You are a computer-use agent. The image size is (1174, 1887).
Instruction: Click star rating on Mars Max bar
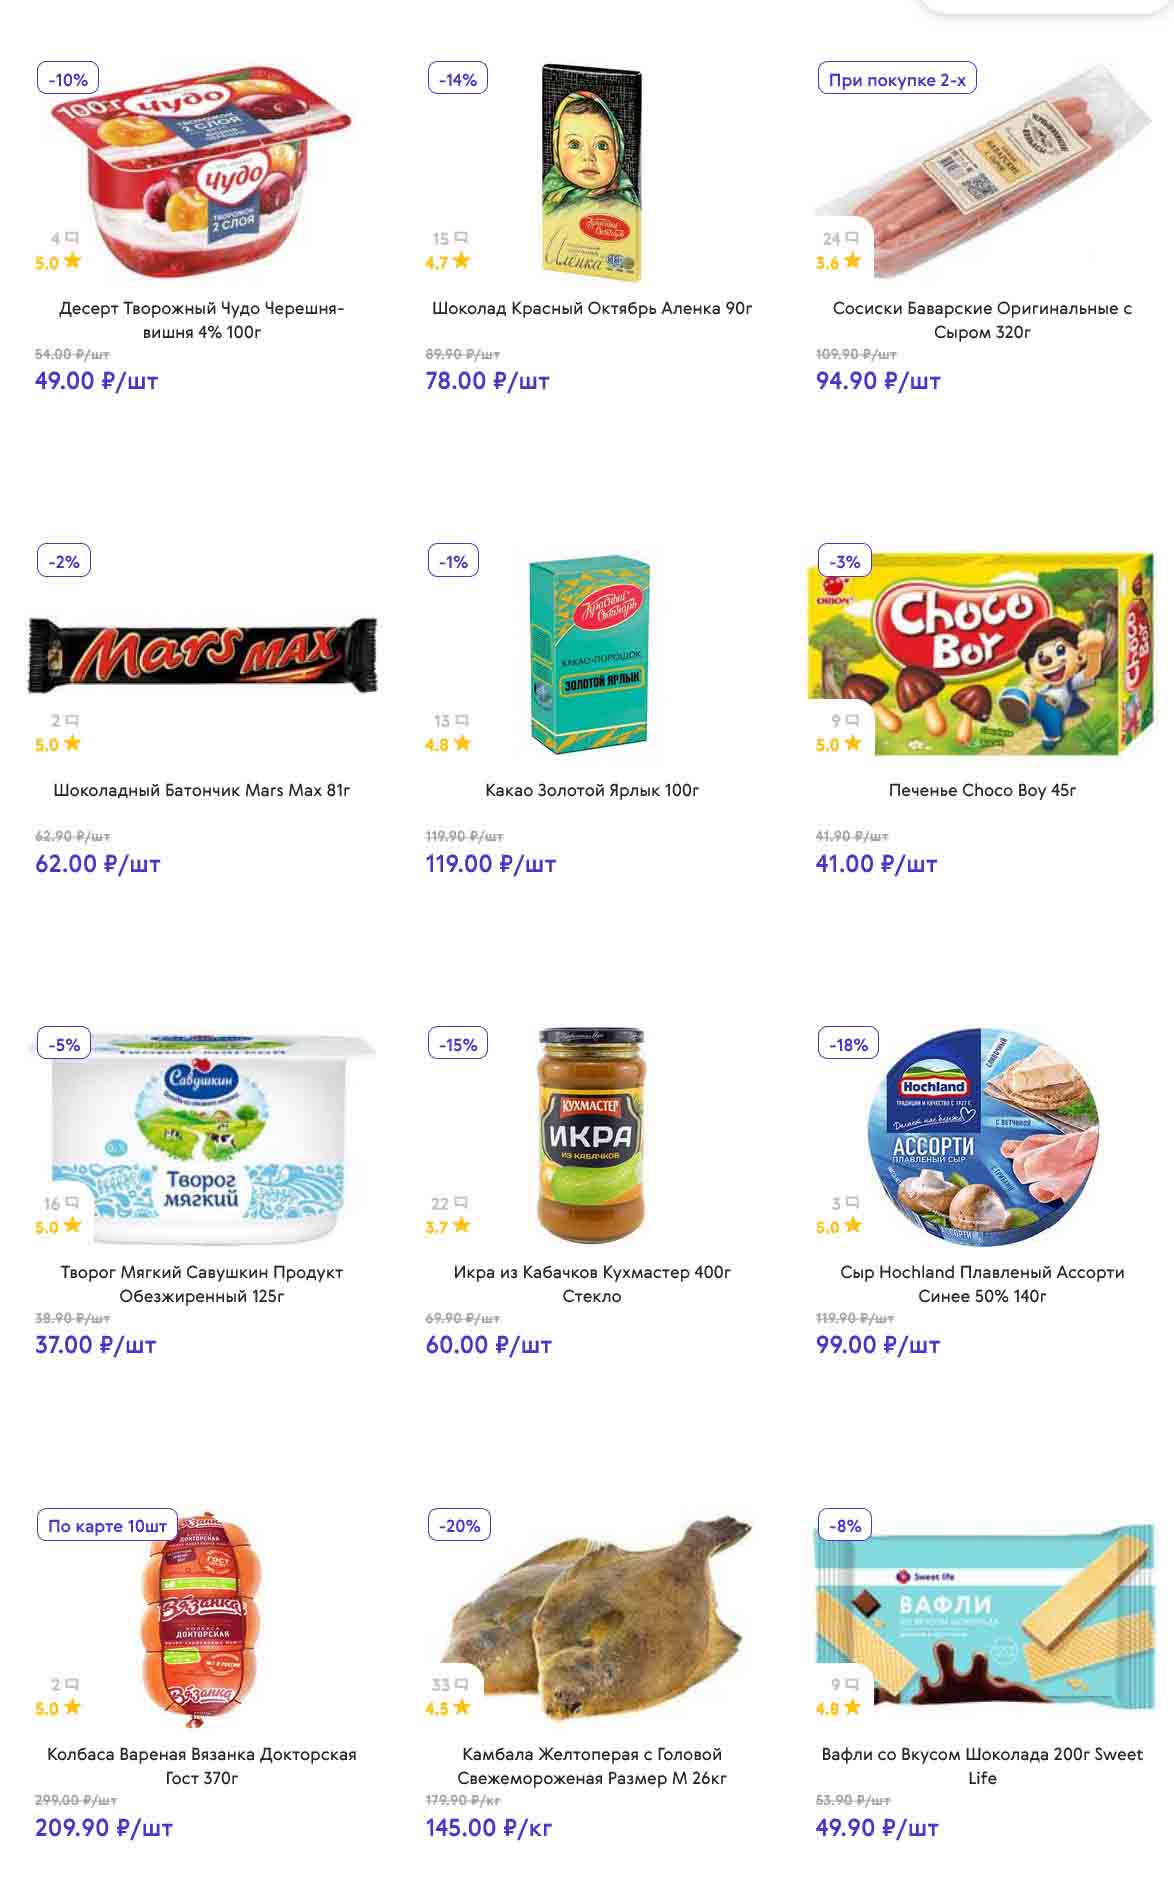pos(71,743)
